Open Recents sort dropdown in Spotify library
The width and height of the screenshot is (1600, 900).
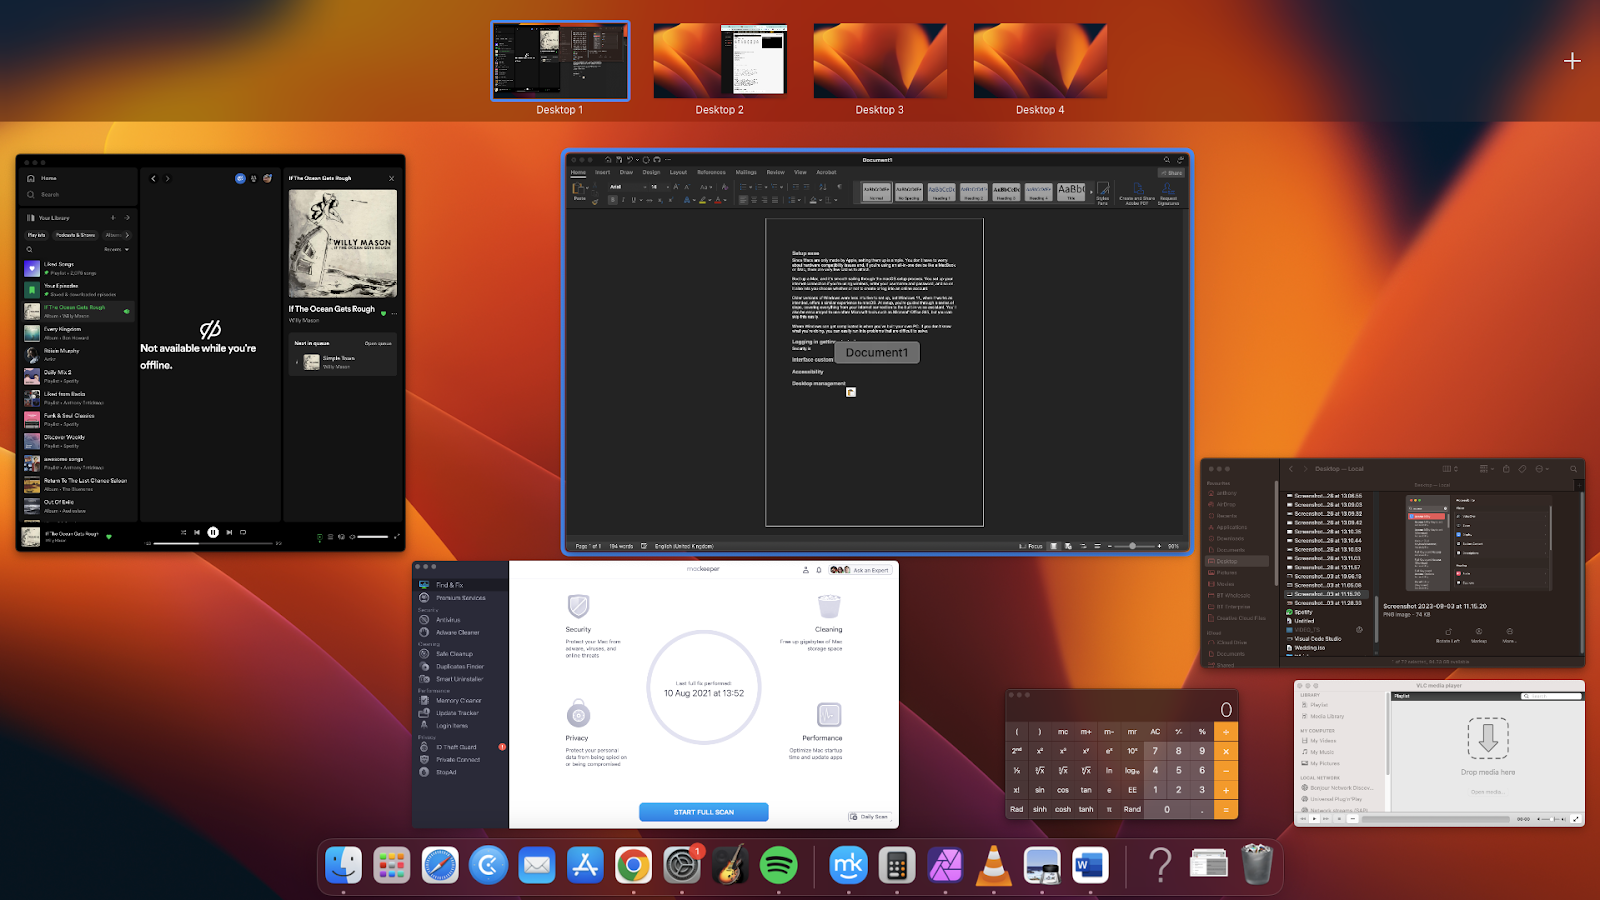click(x=117, y=249)
